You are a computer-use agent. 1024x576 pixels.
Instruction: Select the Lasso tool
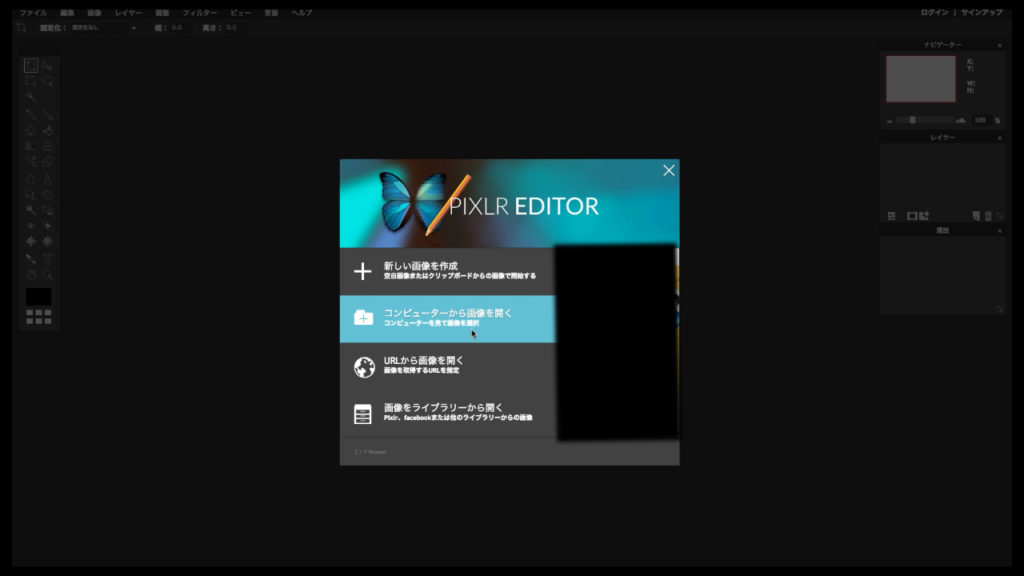tap(48, 82)
